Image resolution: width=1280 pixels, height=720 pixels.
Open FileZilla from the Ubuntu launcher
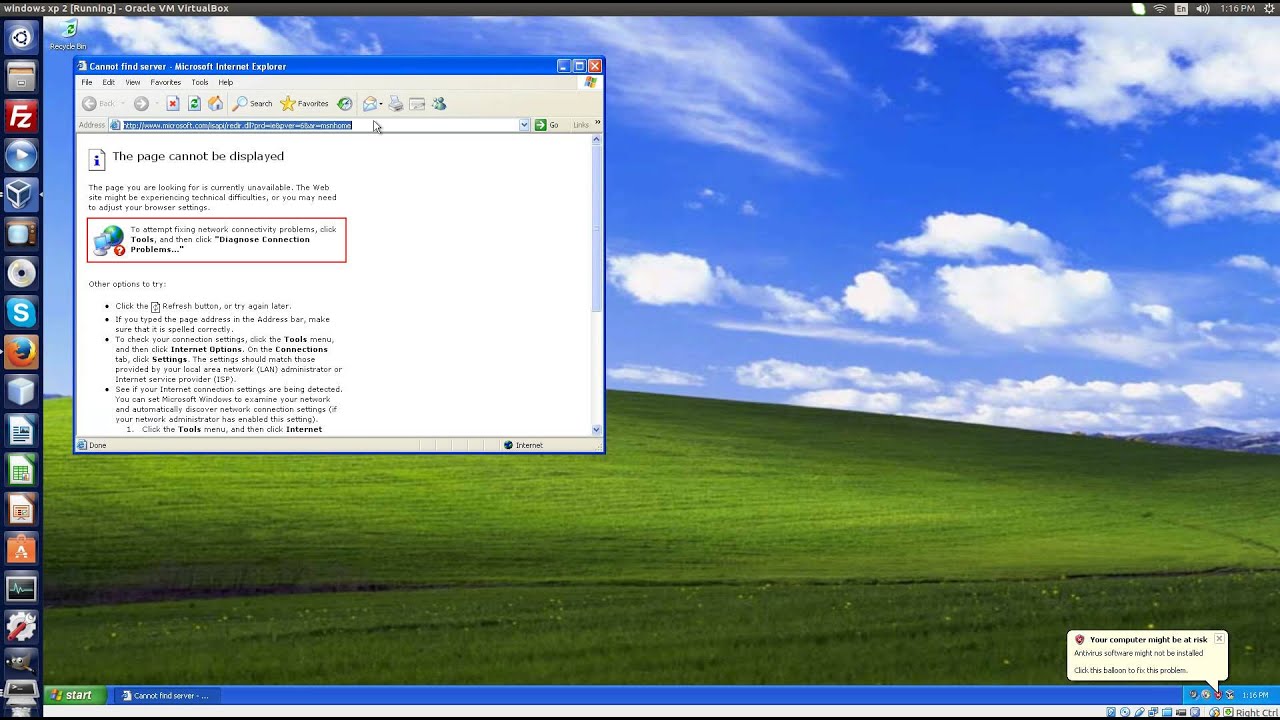(x=21, y=116)
